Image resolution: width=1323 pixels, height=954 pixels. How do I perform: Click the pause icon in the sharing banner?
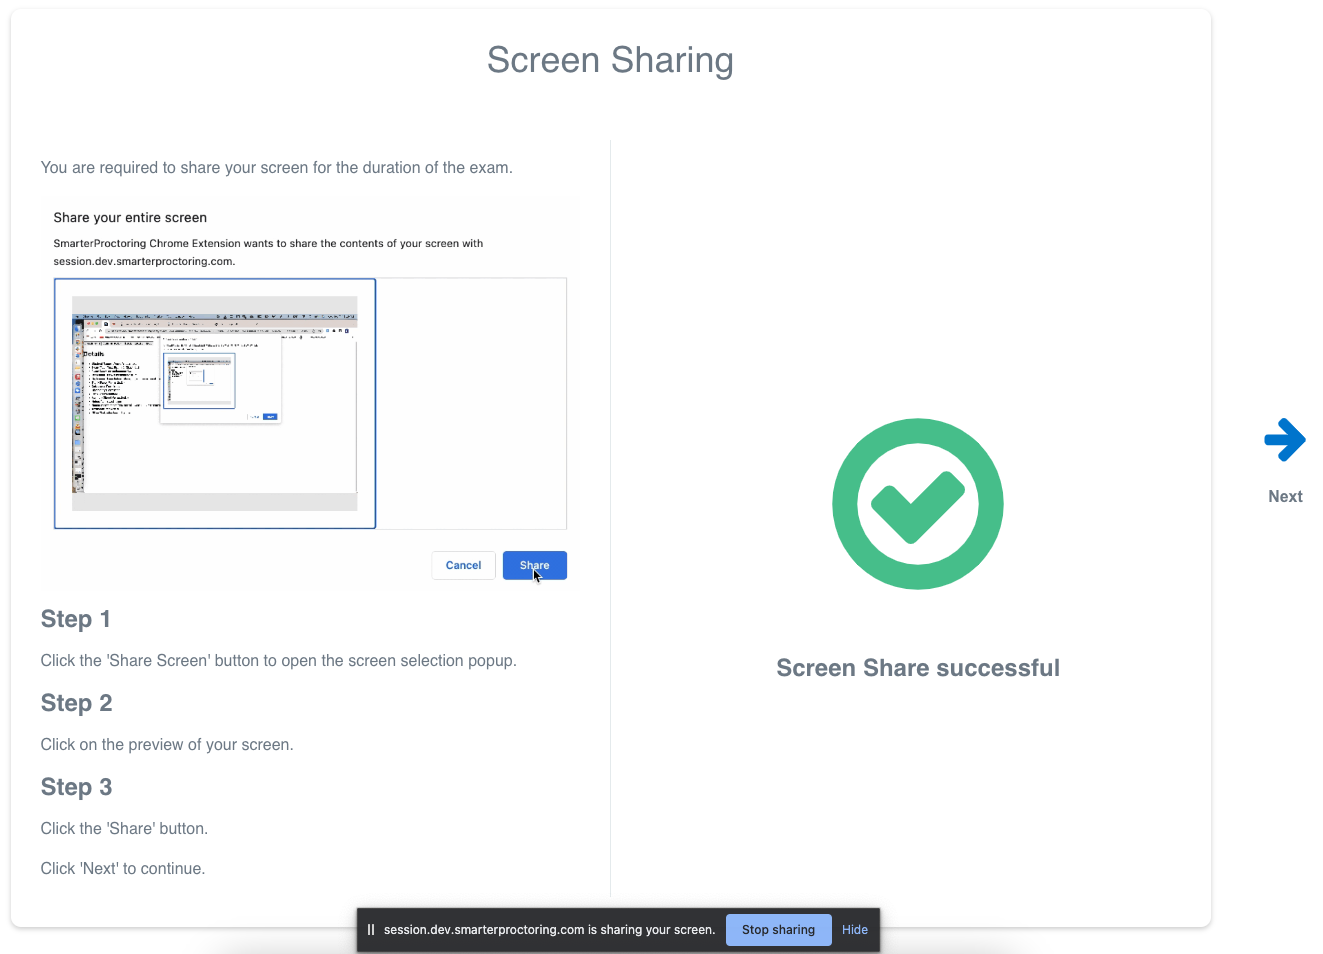[371, 929]
